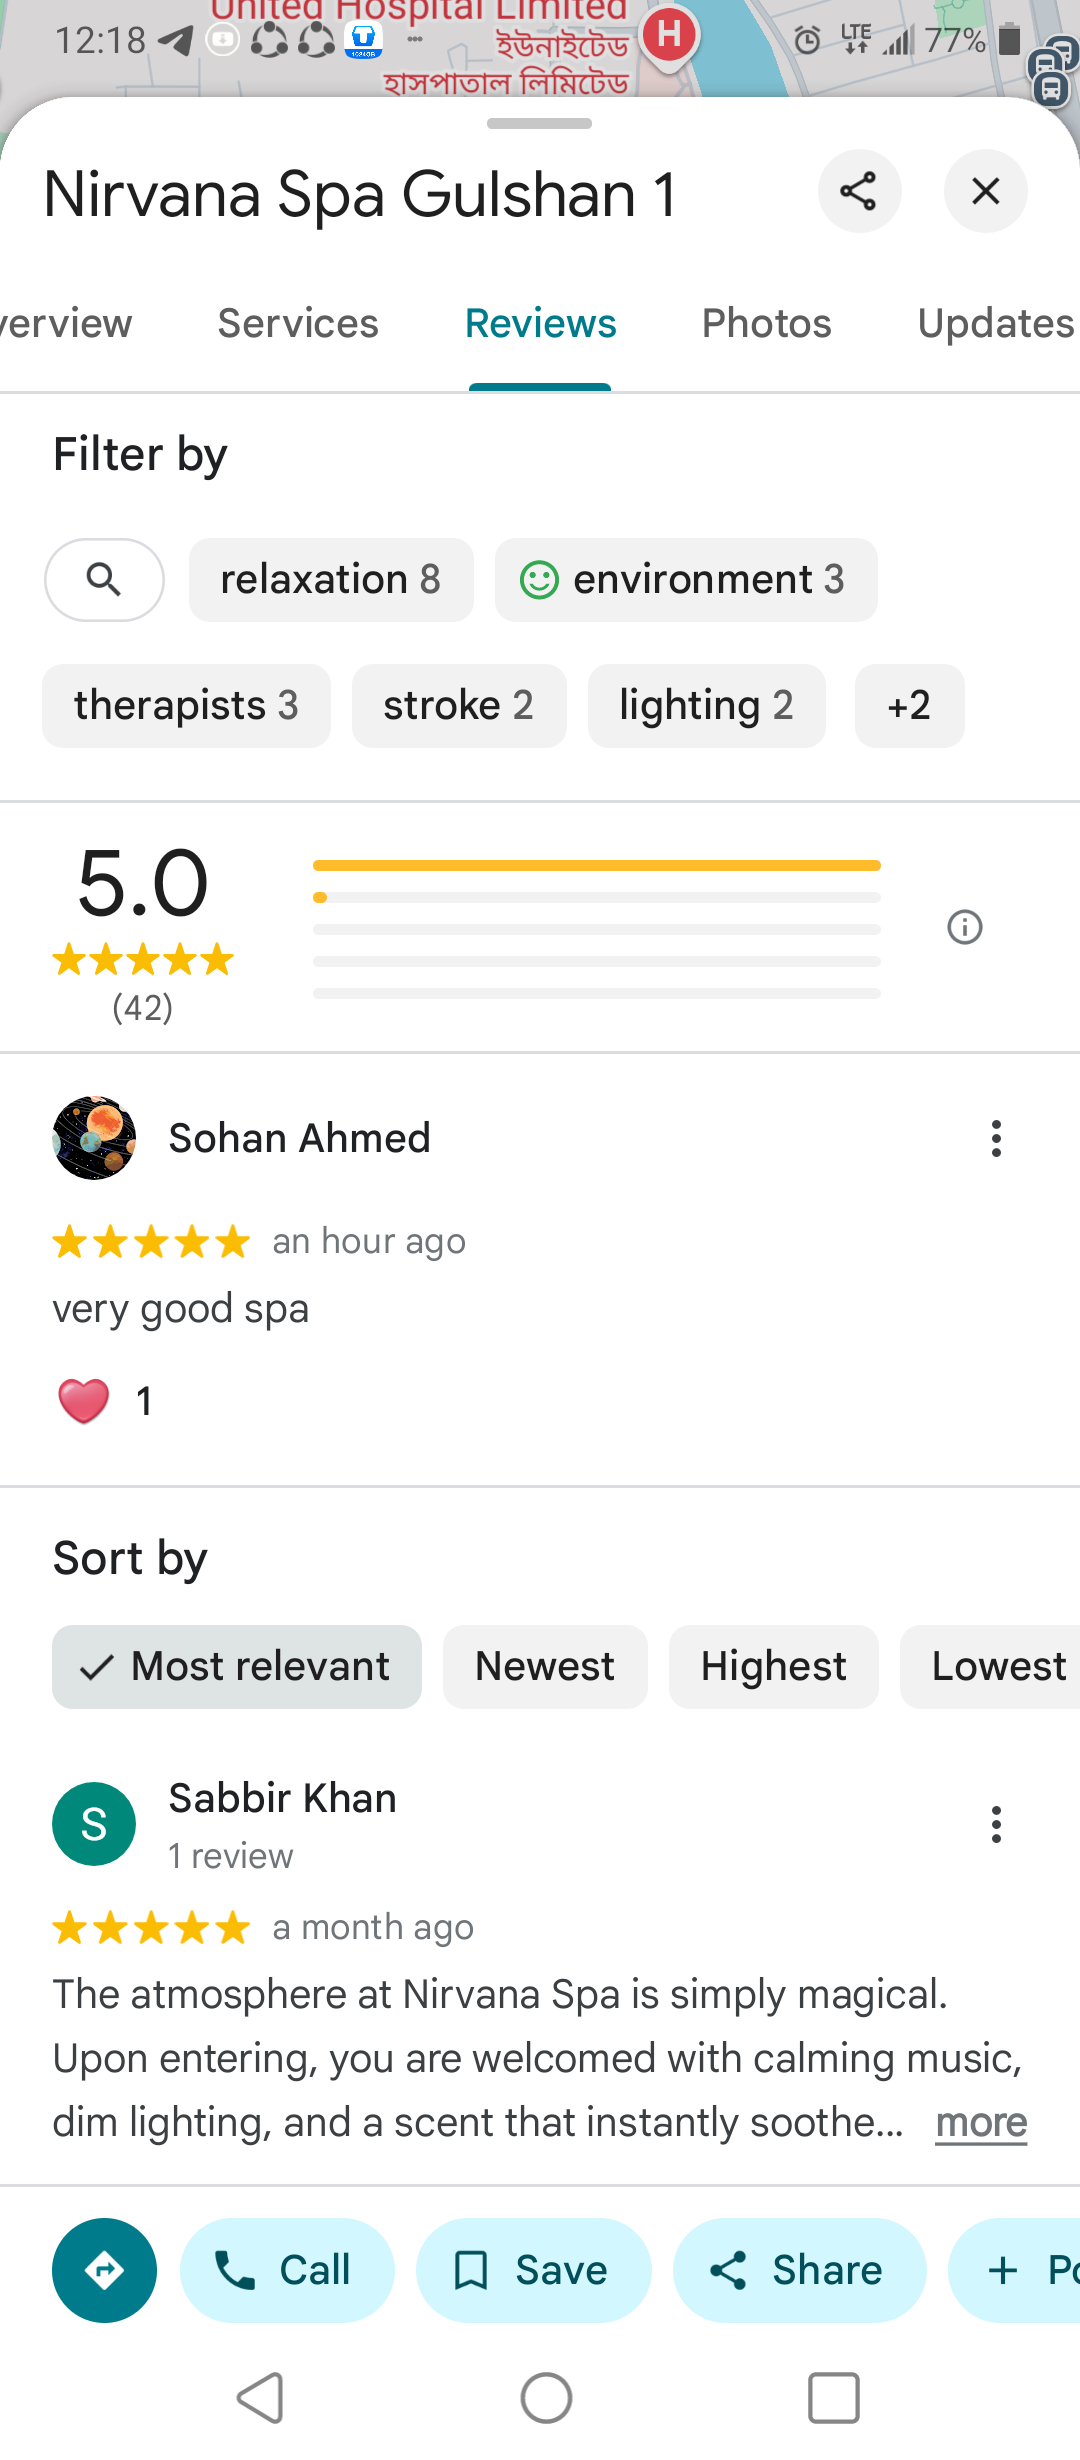Call Nirvana Spa using Call button

(287, 2270)
